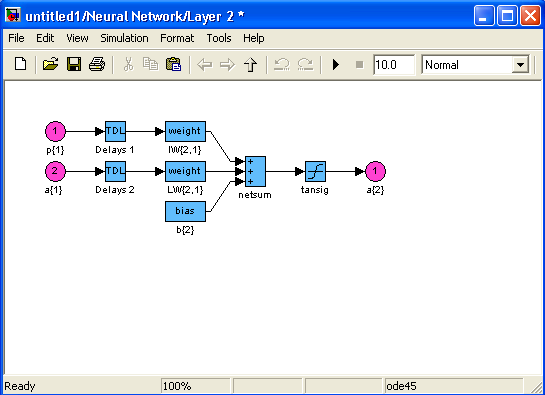Screen dimensions: 545x395
Task: Maximize the Layer 2 window
Action: pos(507,16)
